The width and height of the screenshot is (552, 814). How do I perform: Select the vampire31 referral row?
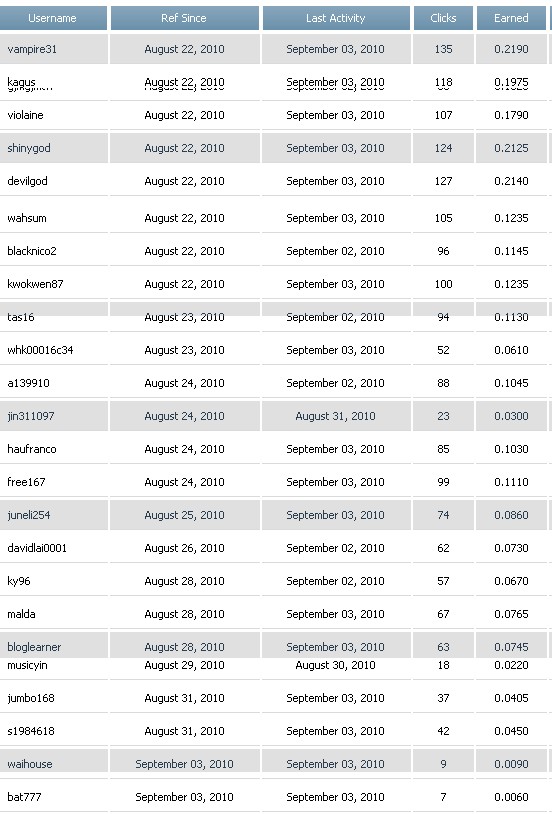(276, 49)
